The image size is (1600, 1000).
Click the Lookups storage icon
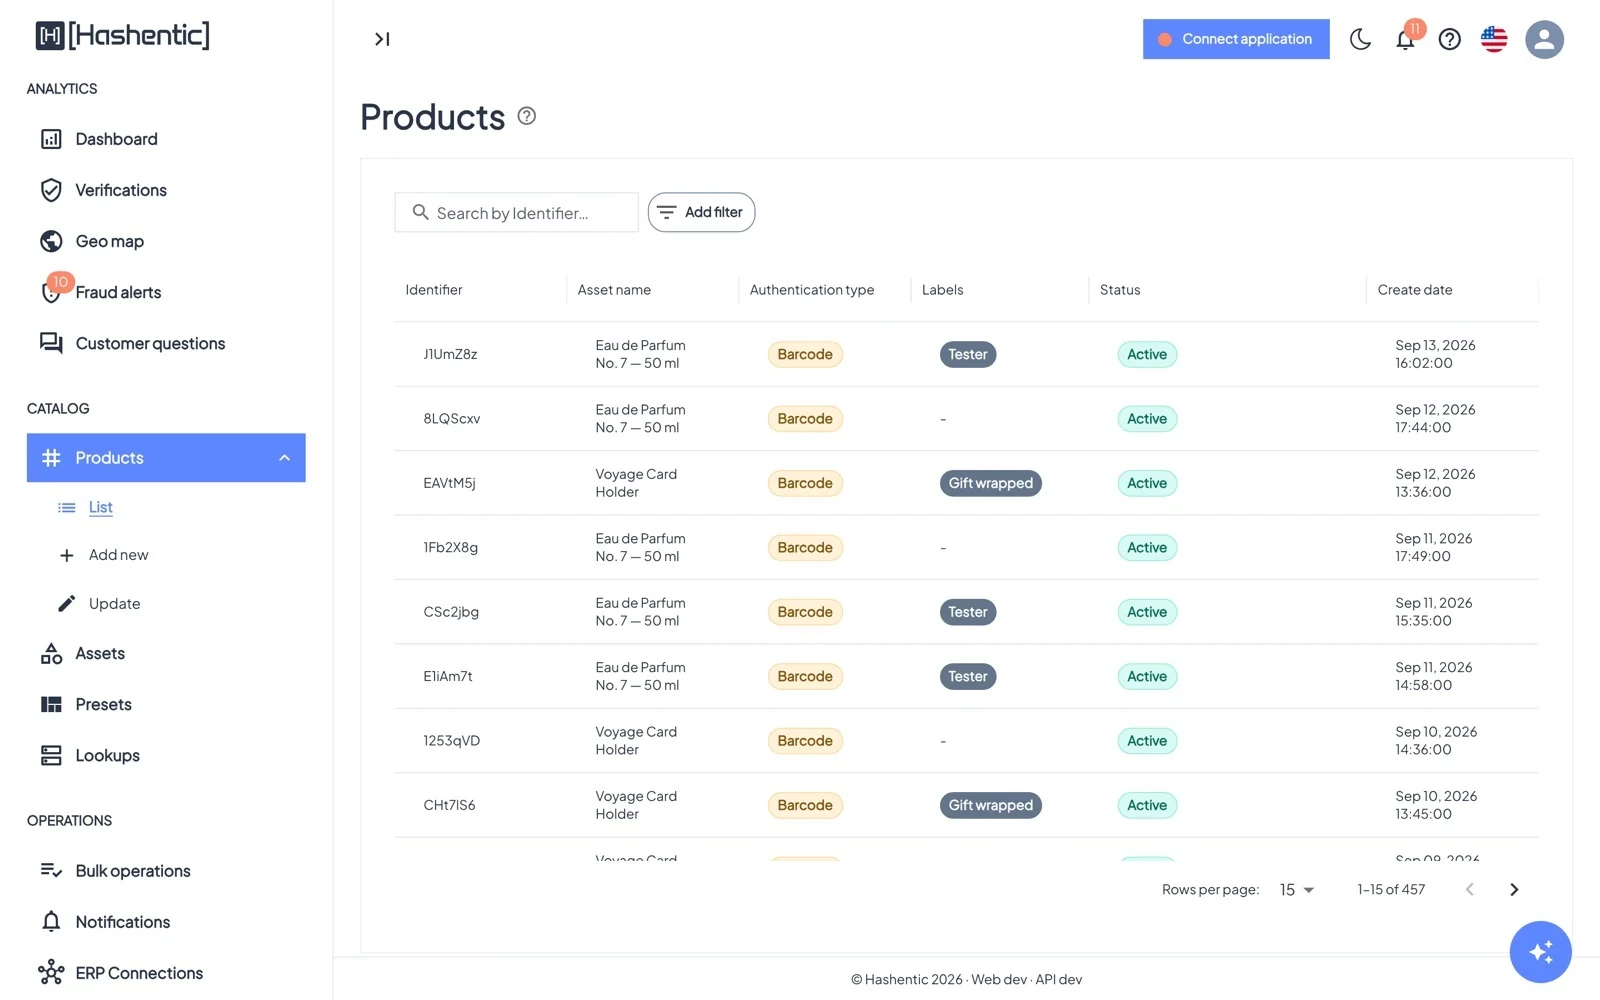tap(51, 756)
